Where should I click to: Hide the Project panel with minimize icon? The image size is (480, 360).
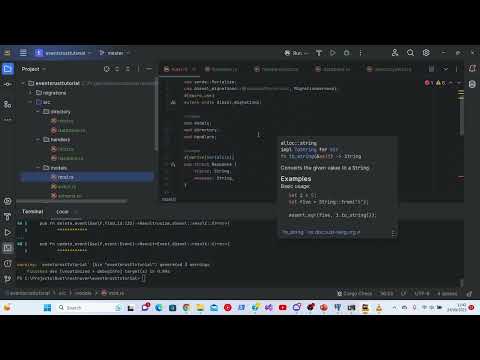tap(149, 69)
